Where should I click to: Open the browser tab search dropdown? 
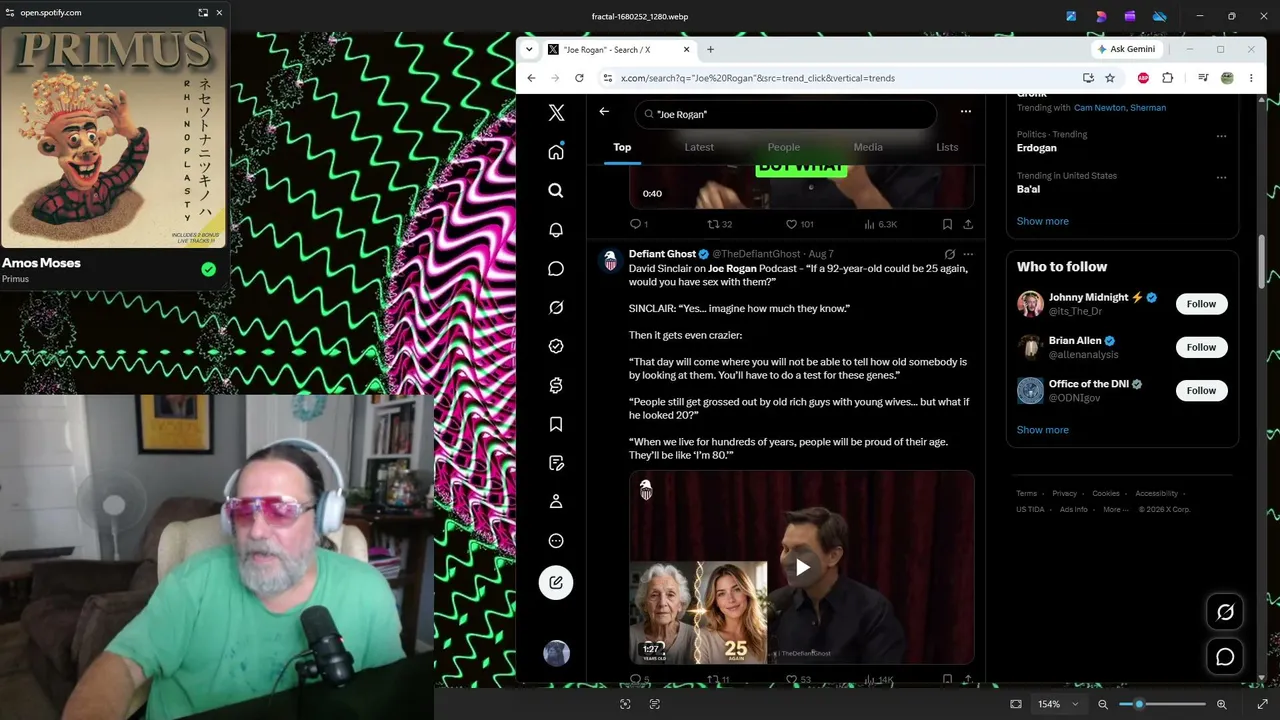(529, 49)
